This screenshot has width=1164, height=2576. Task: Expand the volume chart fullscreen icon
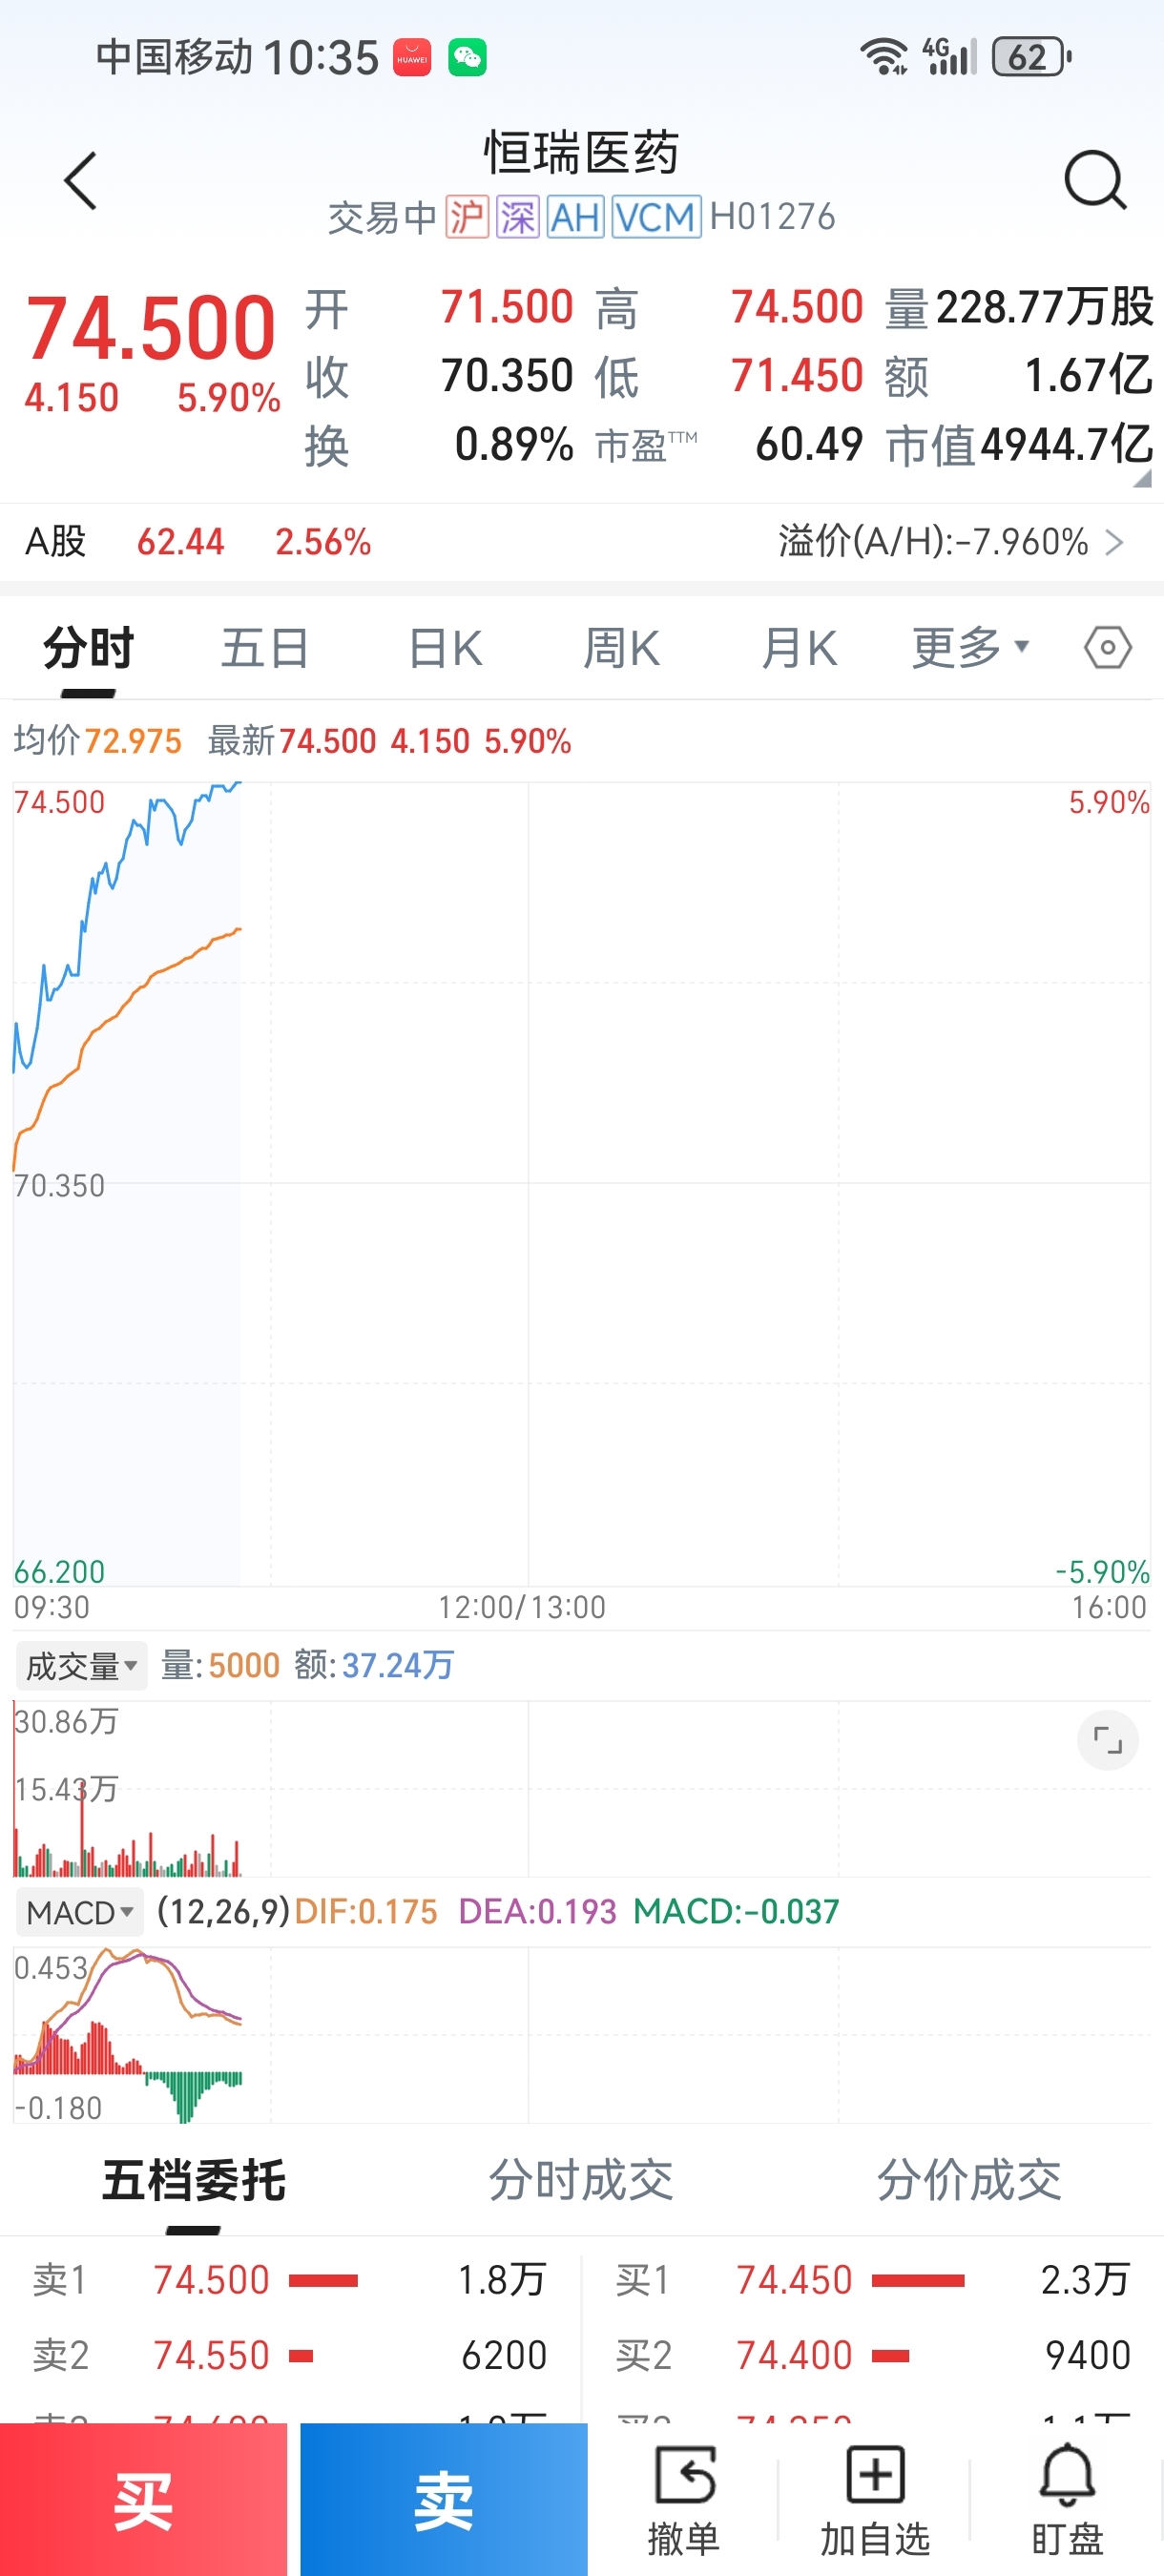1107,1741
